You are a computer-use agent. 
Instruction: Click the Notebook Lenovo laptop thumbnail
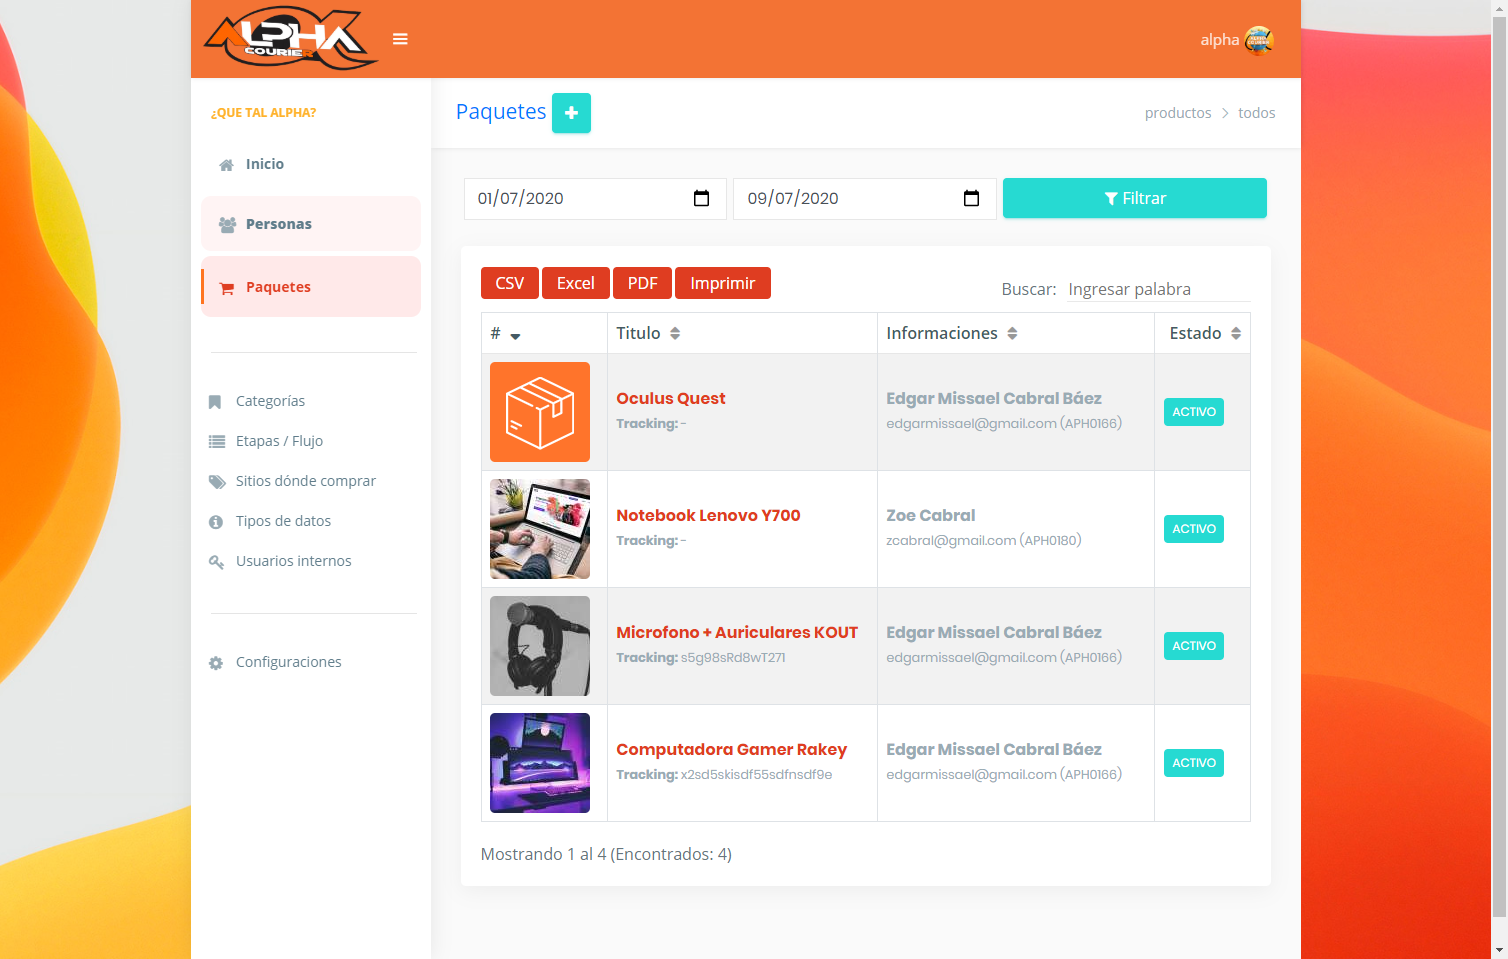[x=540, y=529]
